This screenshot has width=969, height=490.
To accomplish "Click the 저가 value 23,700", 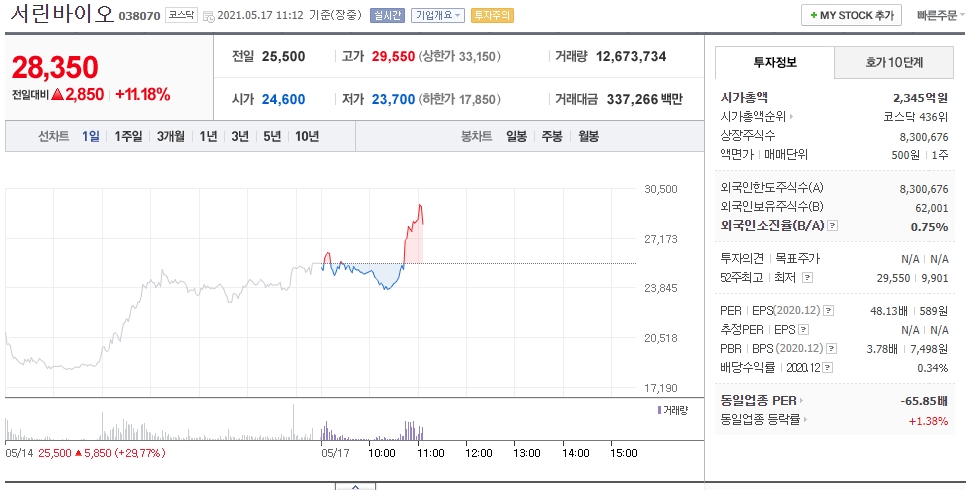I will pyautogui.click(x=393, y=99).
